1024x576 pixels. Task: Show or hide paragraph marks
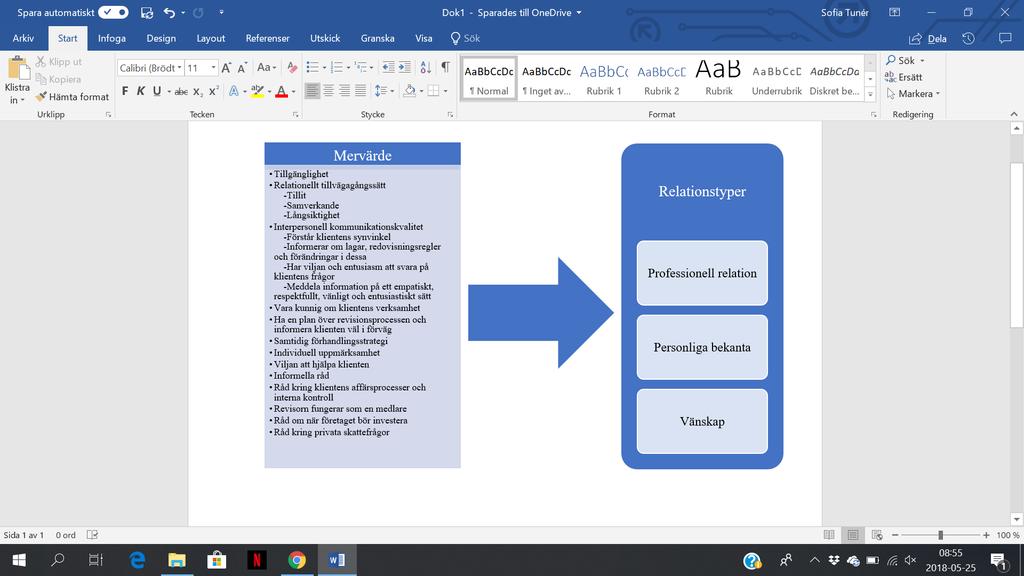445,68
